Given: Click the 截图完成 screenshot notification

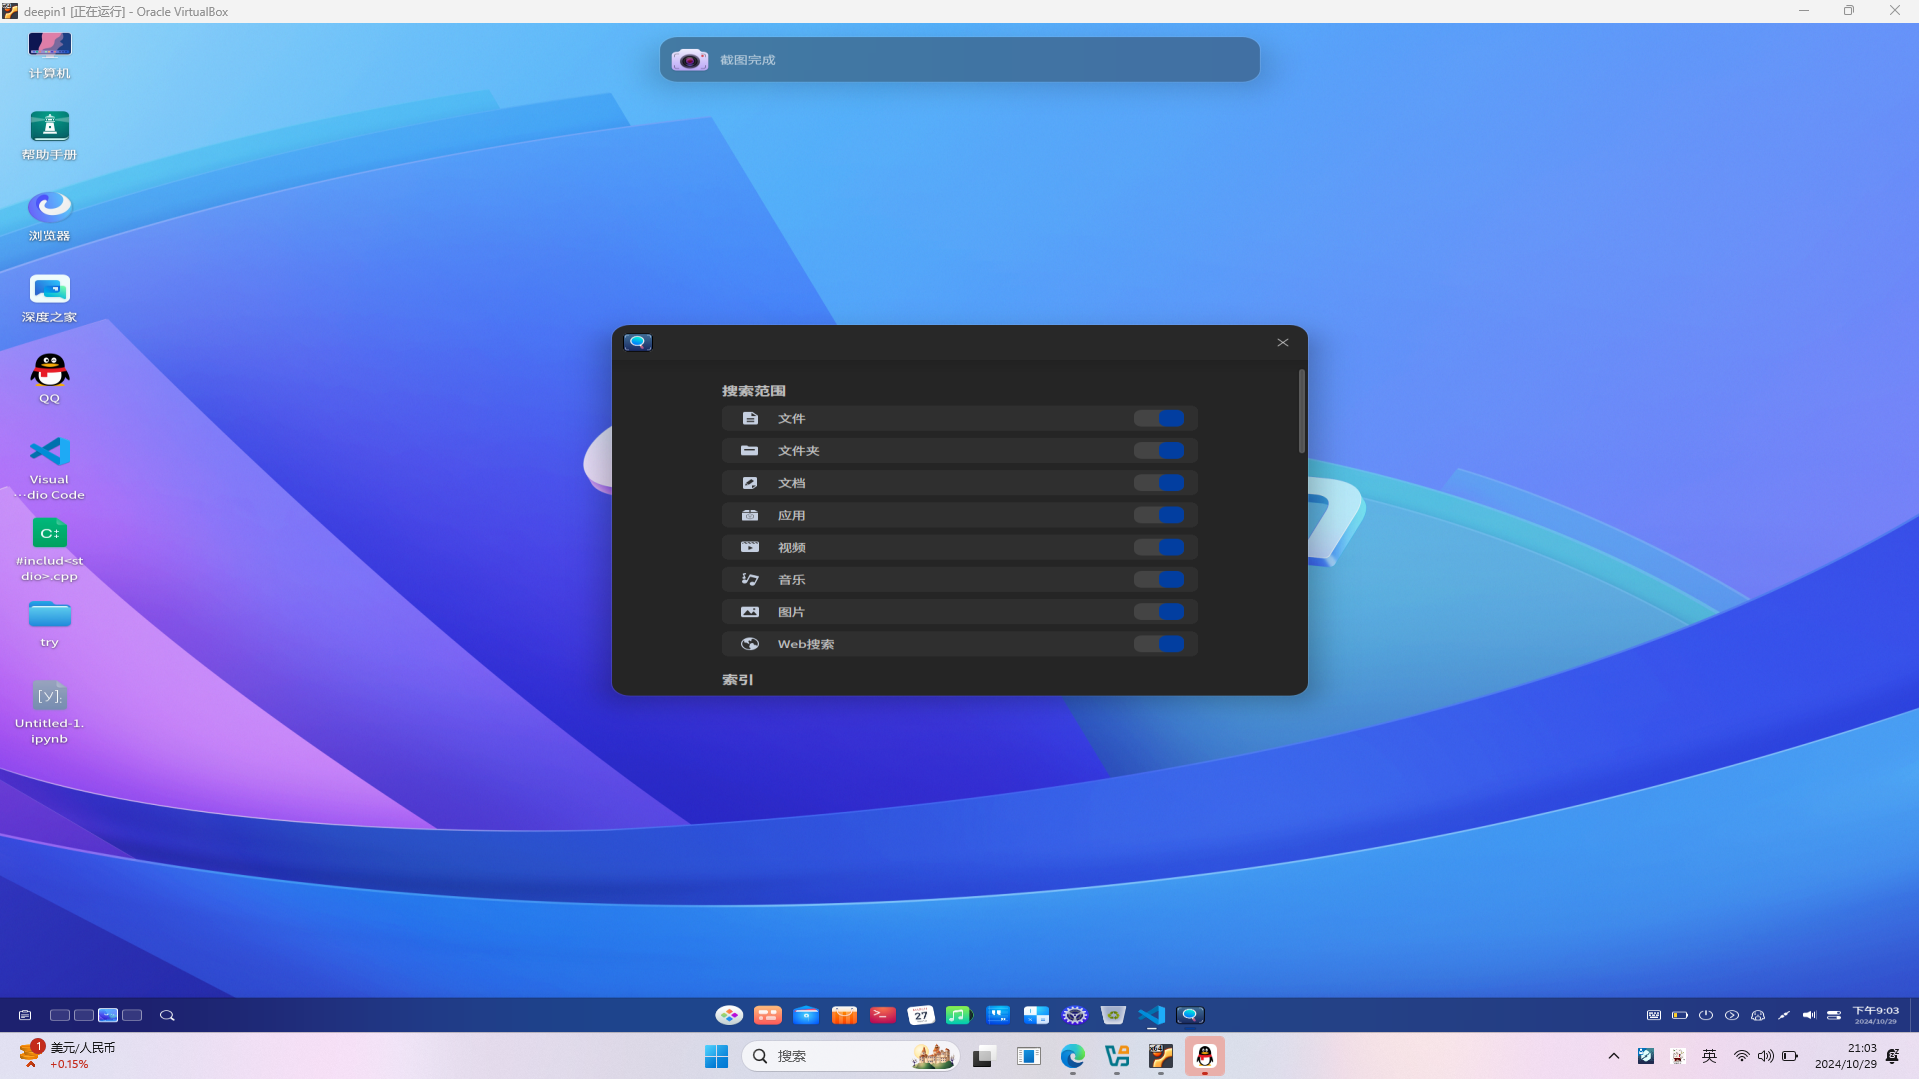Looking at the screenshot, I should coord(960,60).
